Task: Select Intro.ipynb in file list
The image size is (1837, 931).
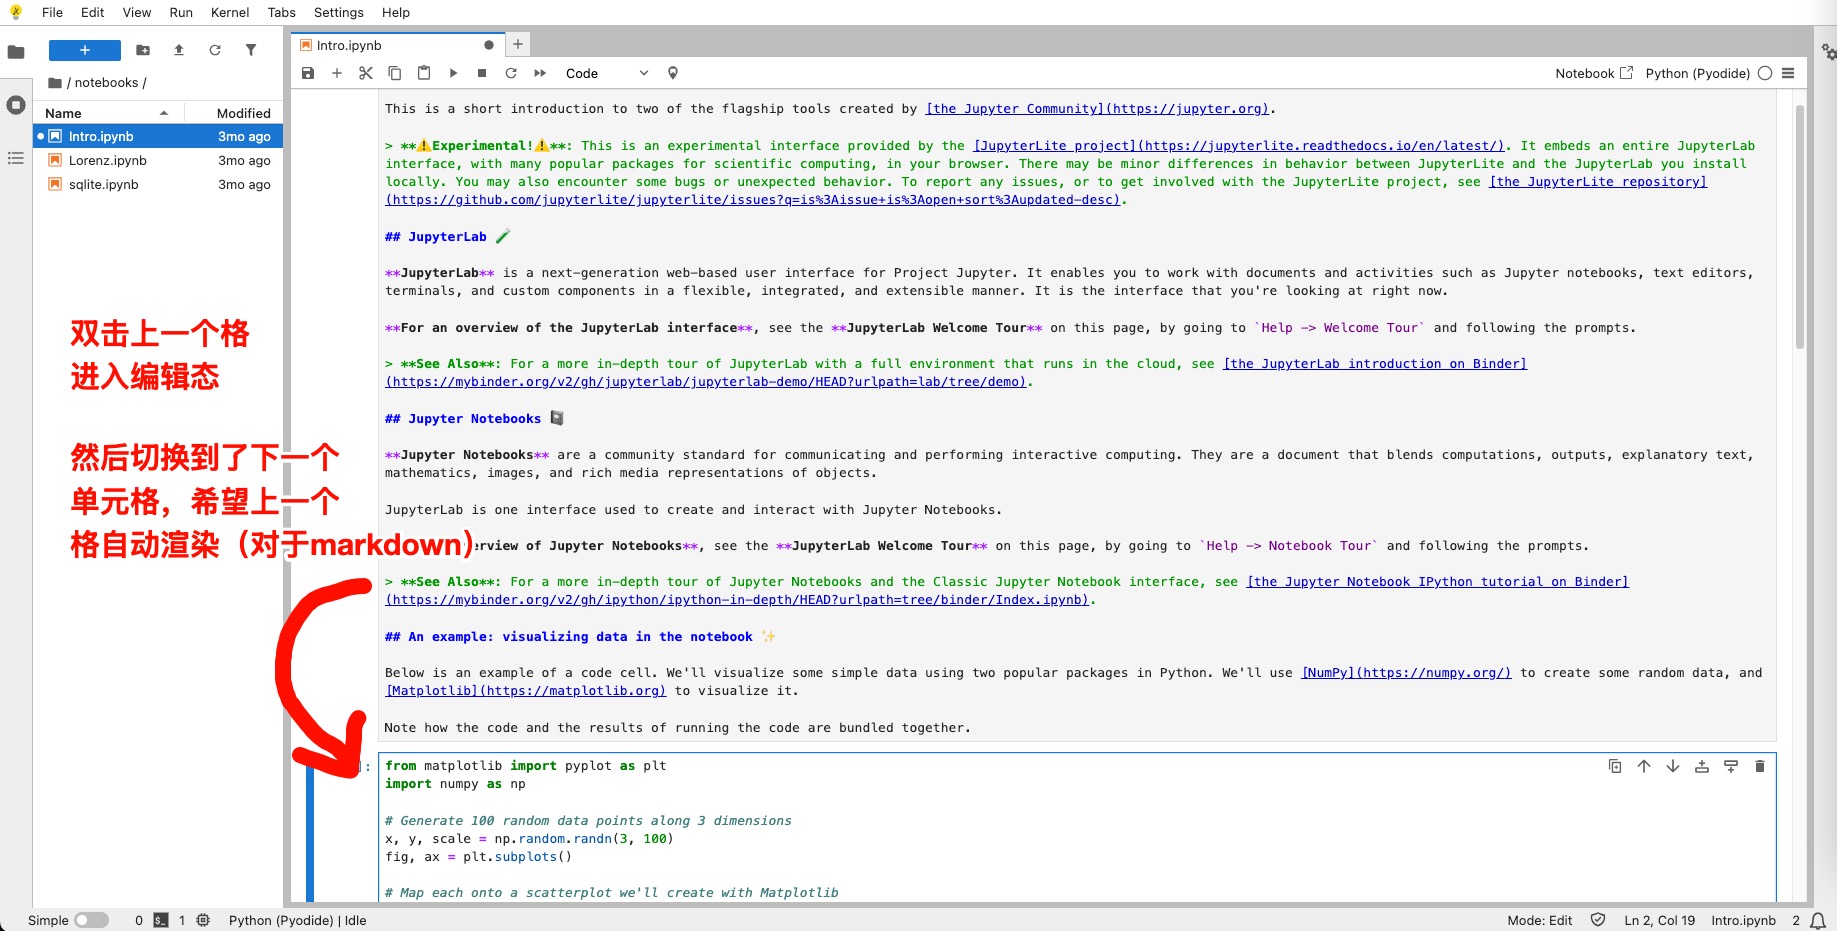Action: click(x=158, y=136)
